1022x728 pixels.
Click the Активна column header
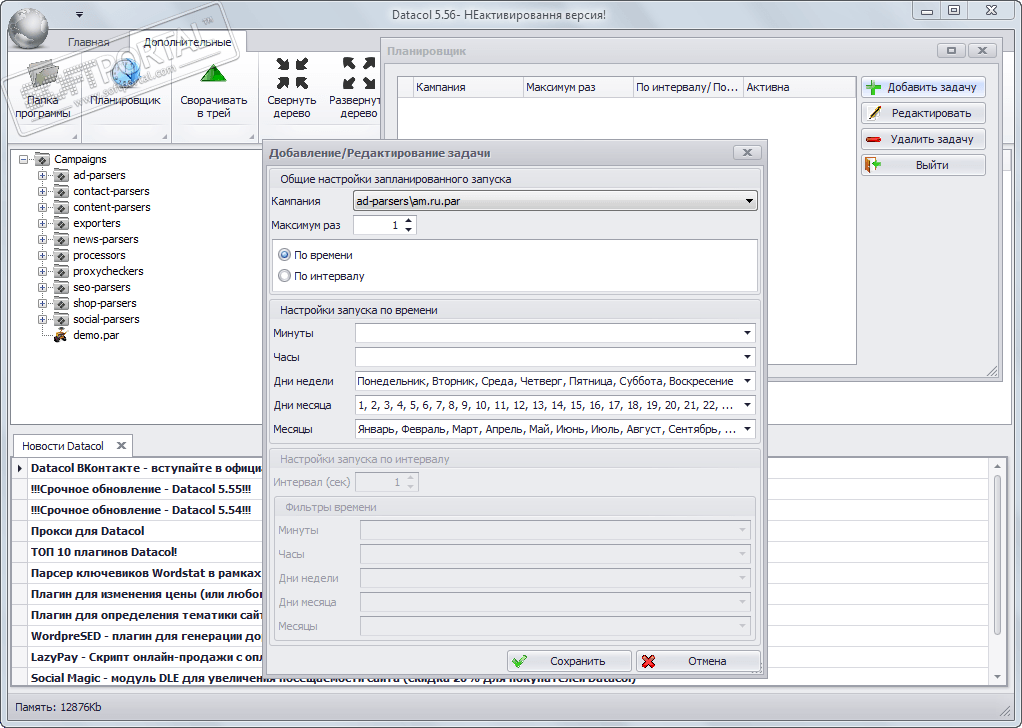point(799,87)
